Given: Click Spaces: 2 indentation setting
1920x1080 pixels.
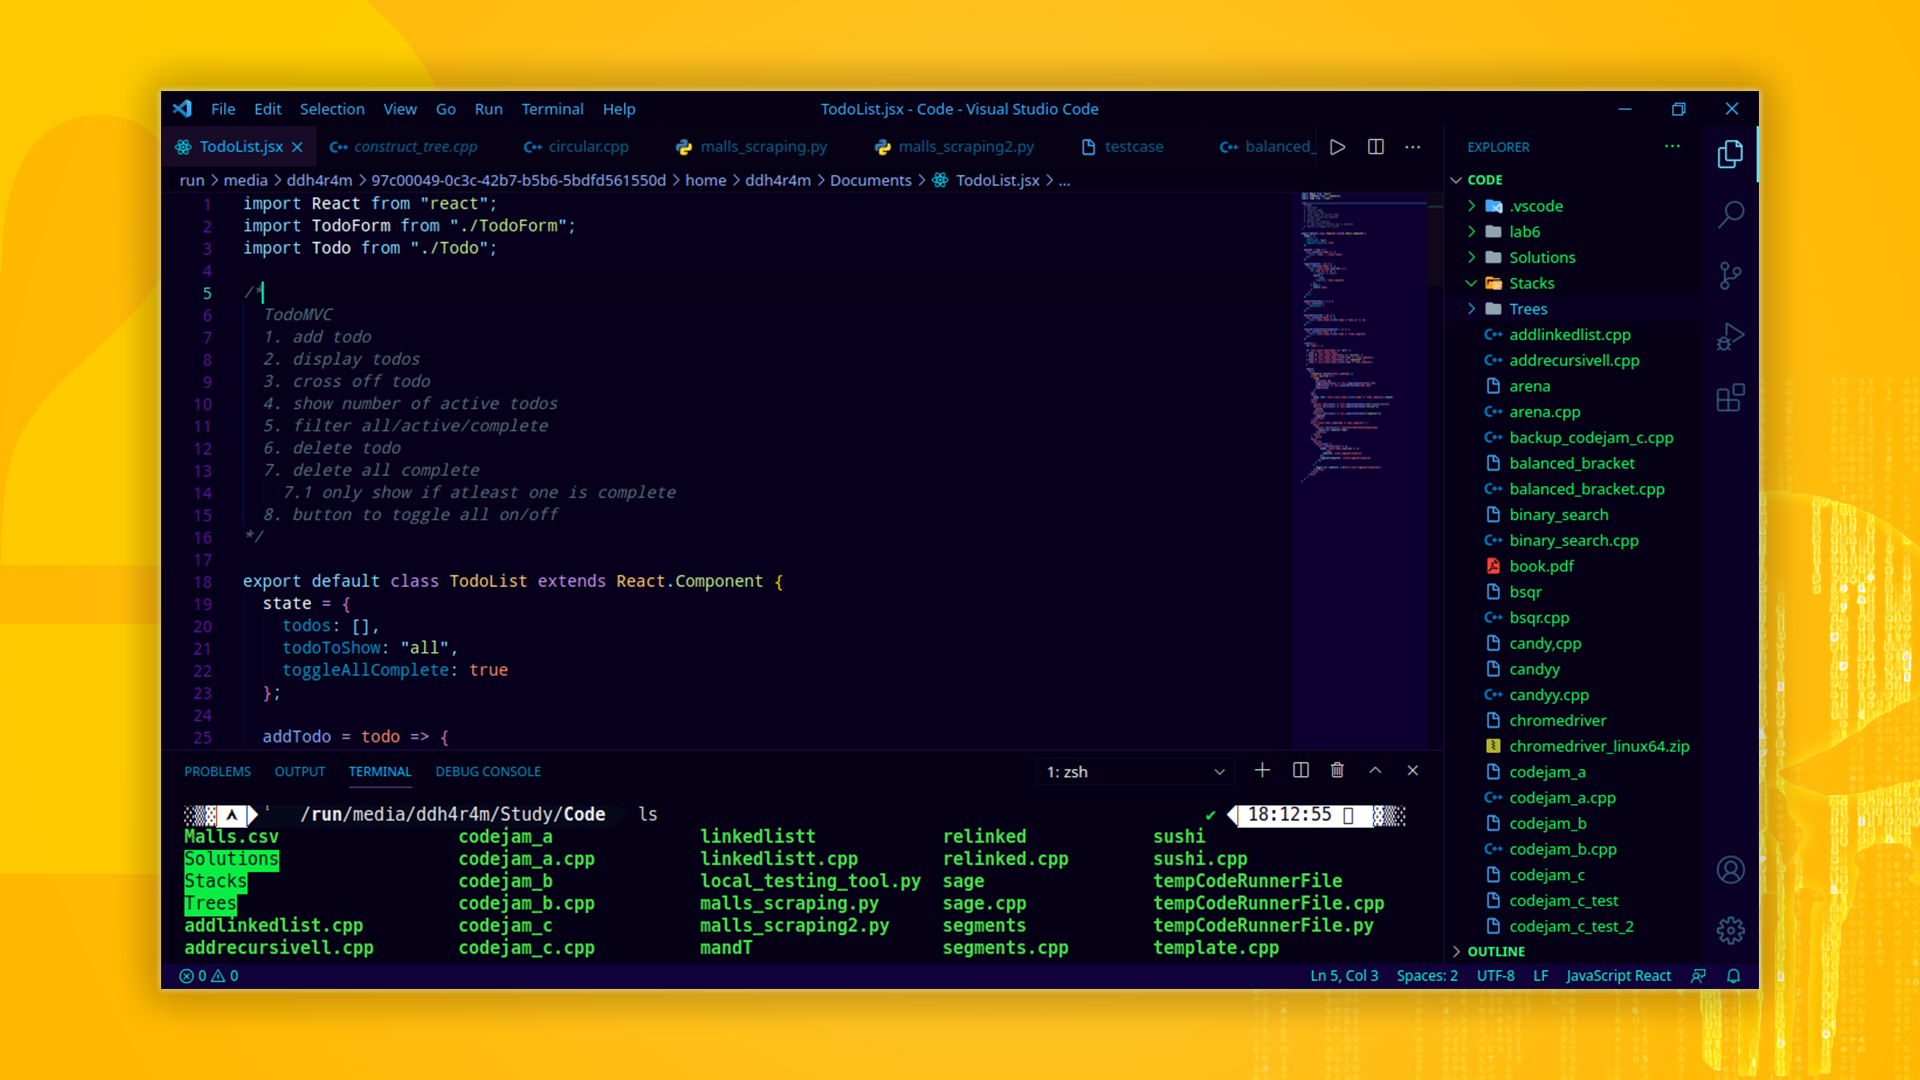Looking at the screenshot, I should pos(1427,976).
